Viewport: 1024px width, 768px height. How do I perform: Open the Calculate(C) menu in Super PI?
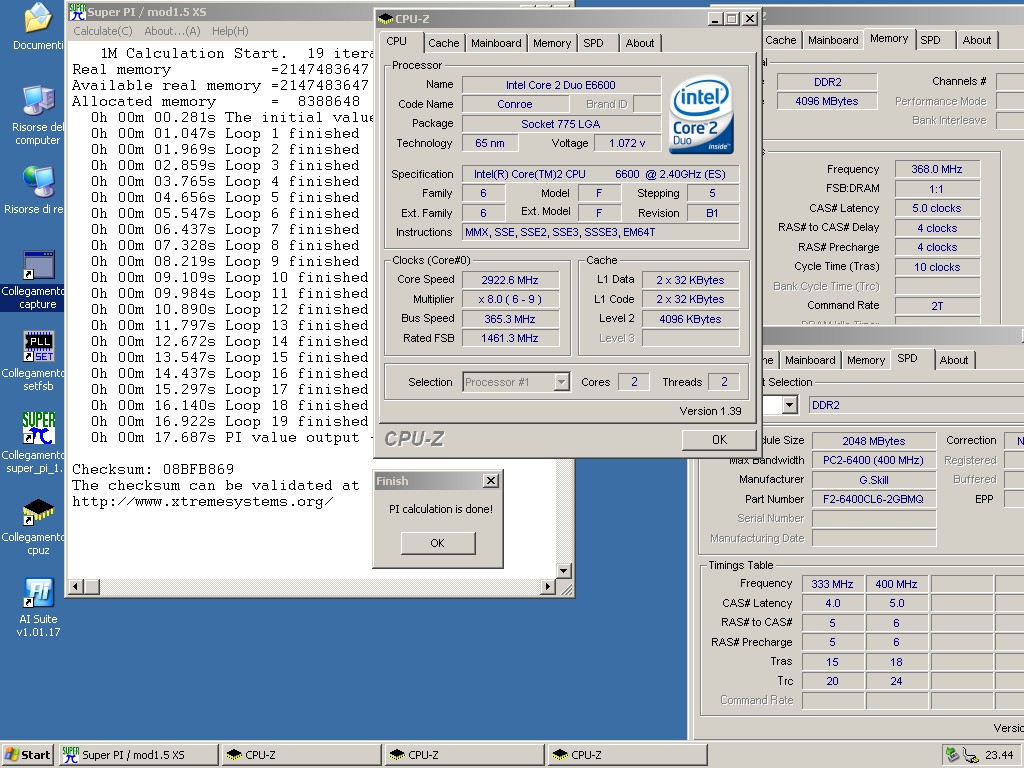click(x=103, y=31)
